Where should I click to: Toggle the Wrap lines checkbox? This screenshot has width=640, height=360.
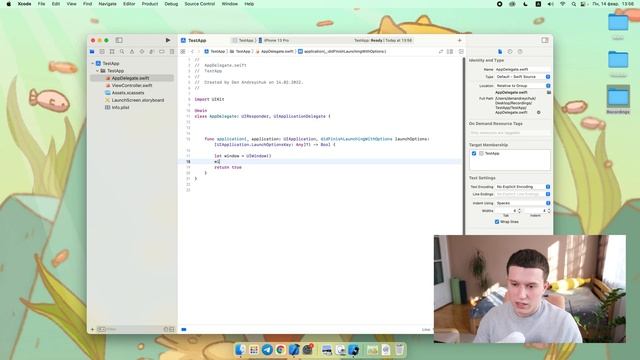[x=497, y=222]
